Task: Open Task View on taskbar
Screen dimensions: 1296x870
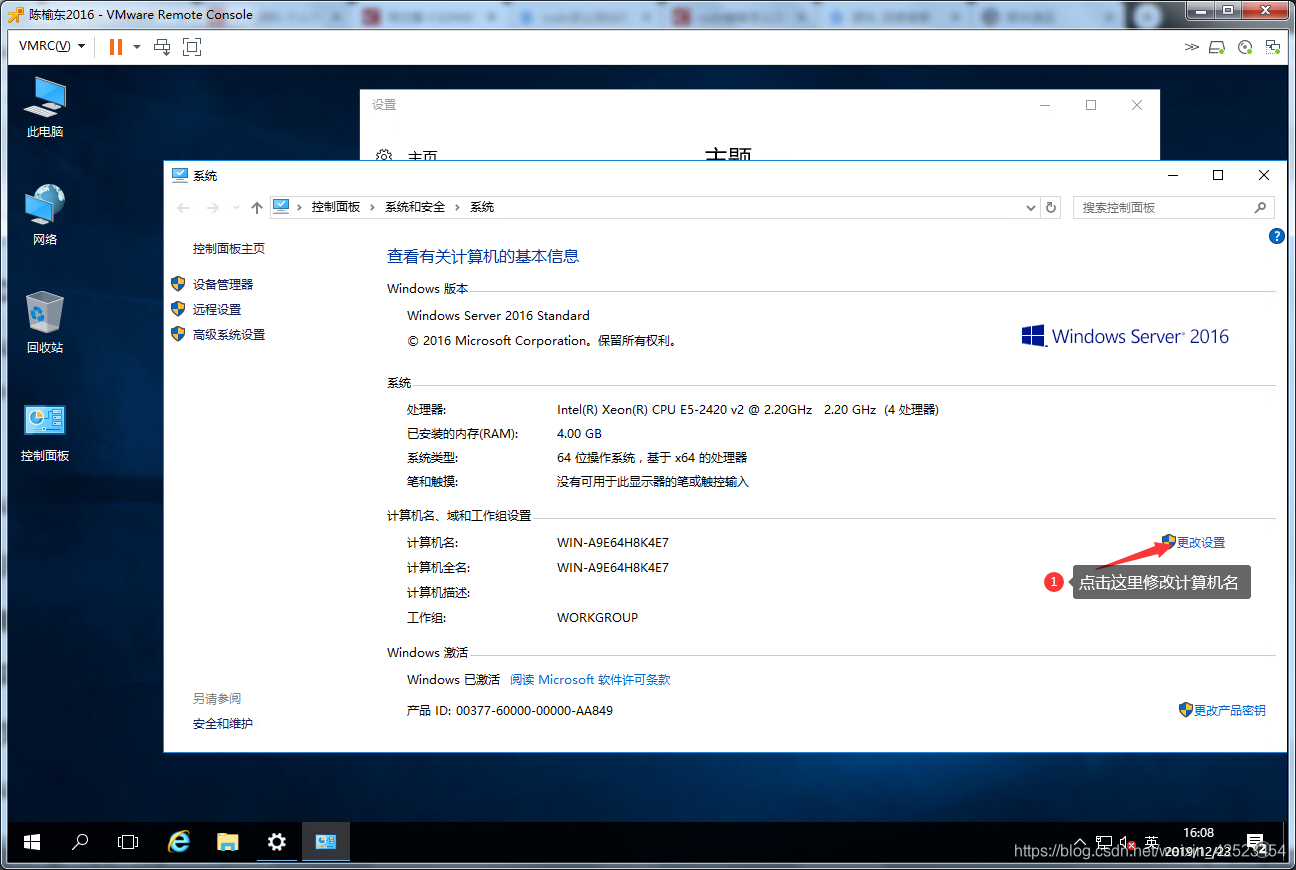Action: click(128, 842)
